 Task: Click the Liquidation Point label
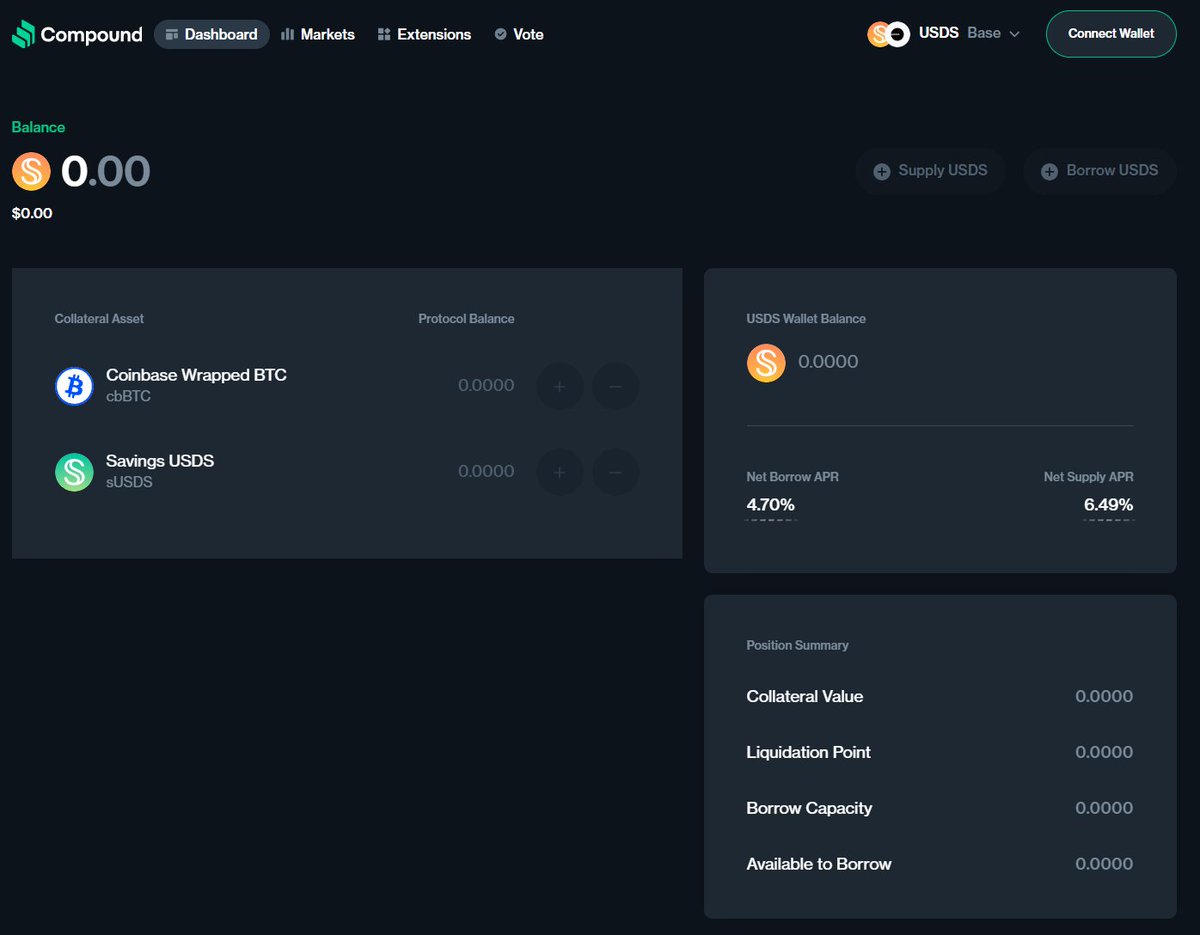[808, 752]
